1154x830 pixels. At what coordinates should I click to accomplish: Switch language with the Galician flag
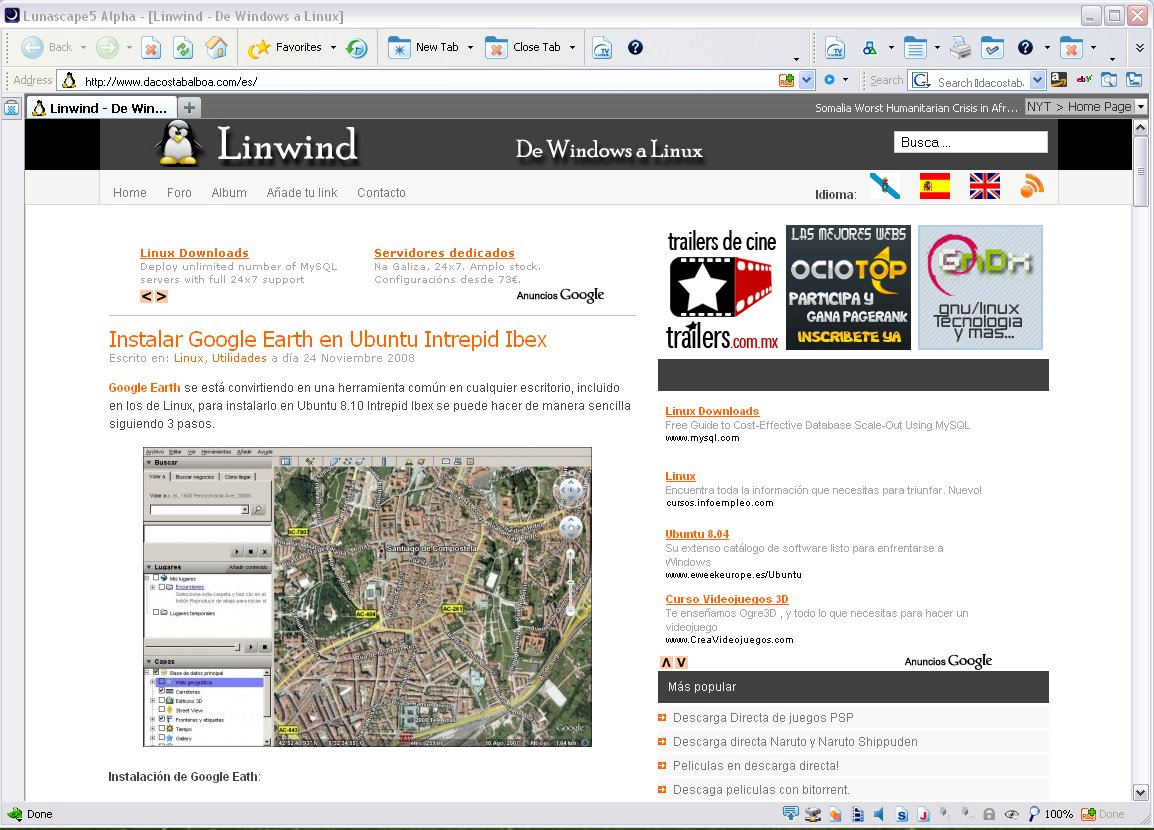point(885,186)
